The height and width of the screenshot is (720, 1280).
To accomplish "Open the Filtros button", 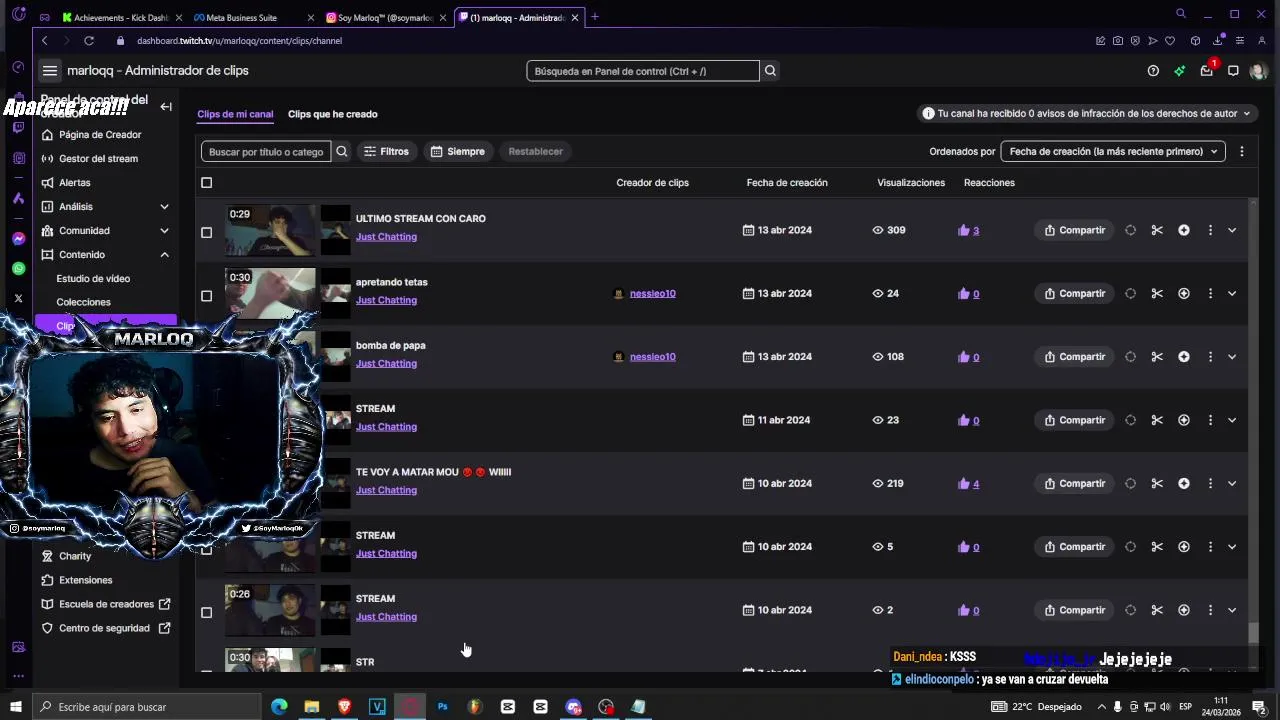I will (386, 151).
